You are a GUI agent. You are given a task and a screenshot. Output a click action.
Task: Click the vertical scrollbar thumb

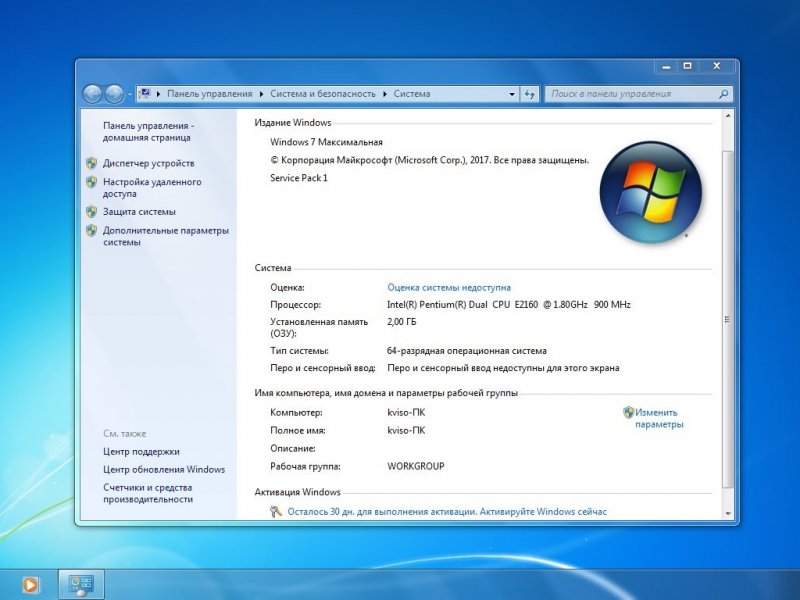pos(728,319)
